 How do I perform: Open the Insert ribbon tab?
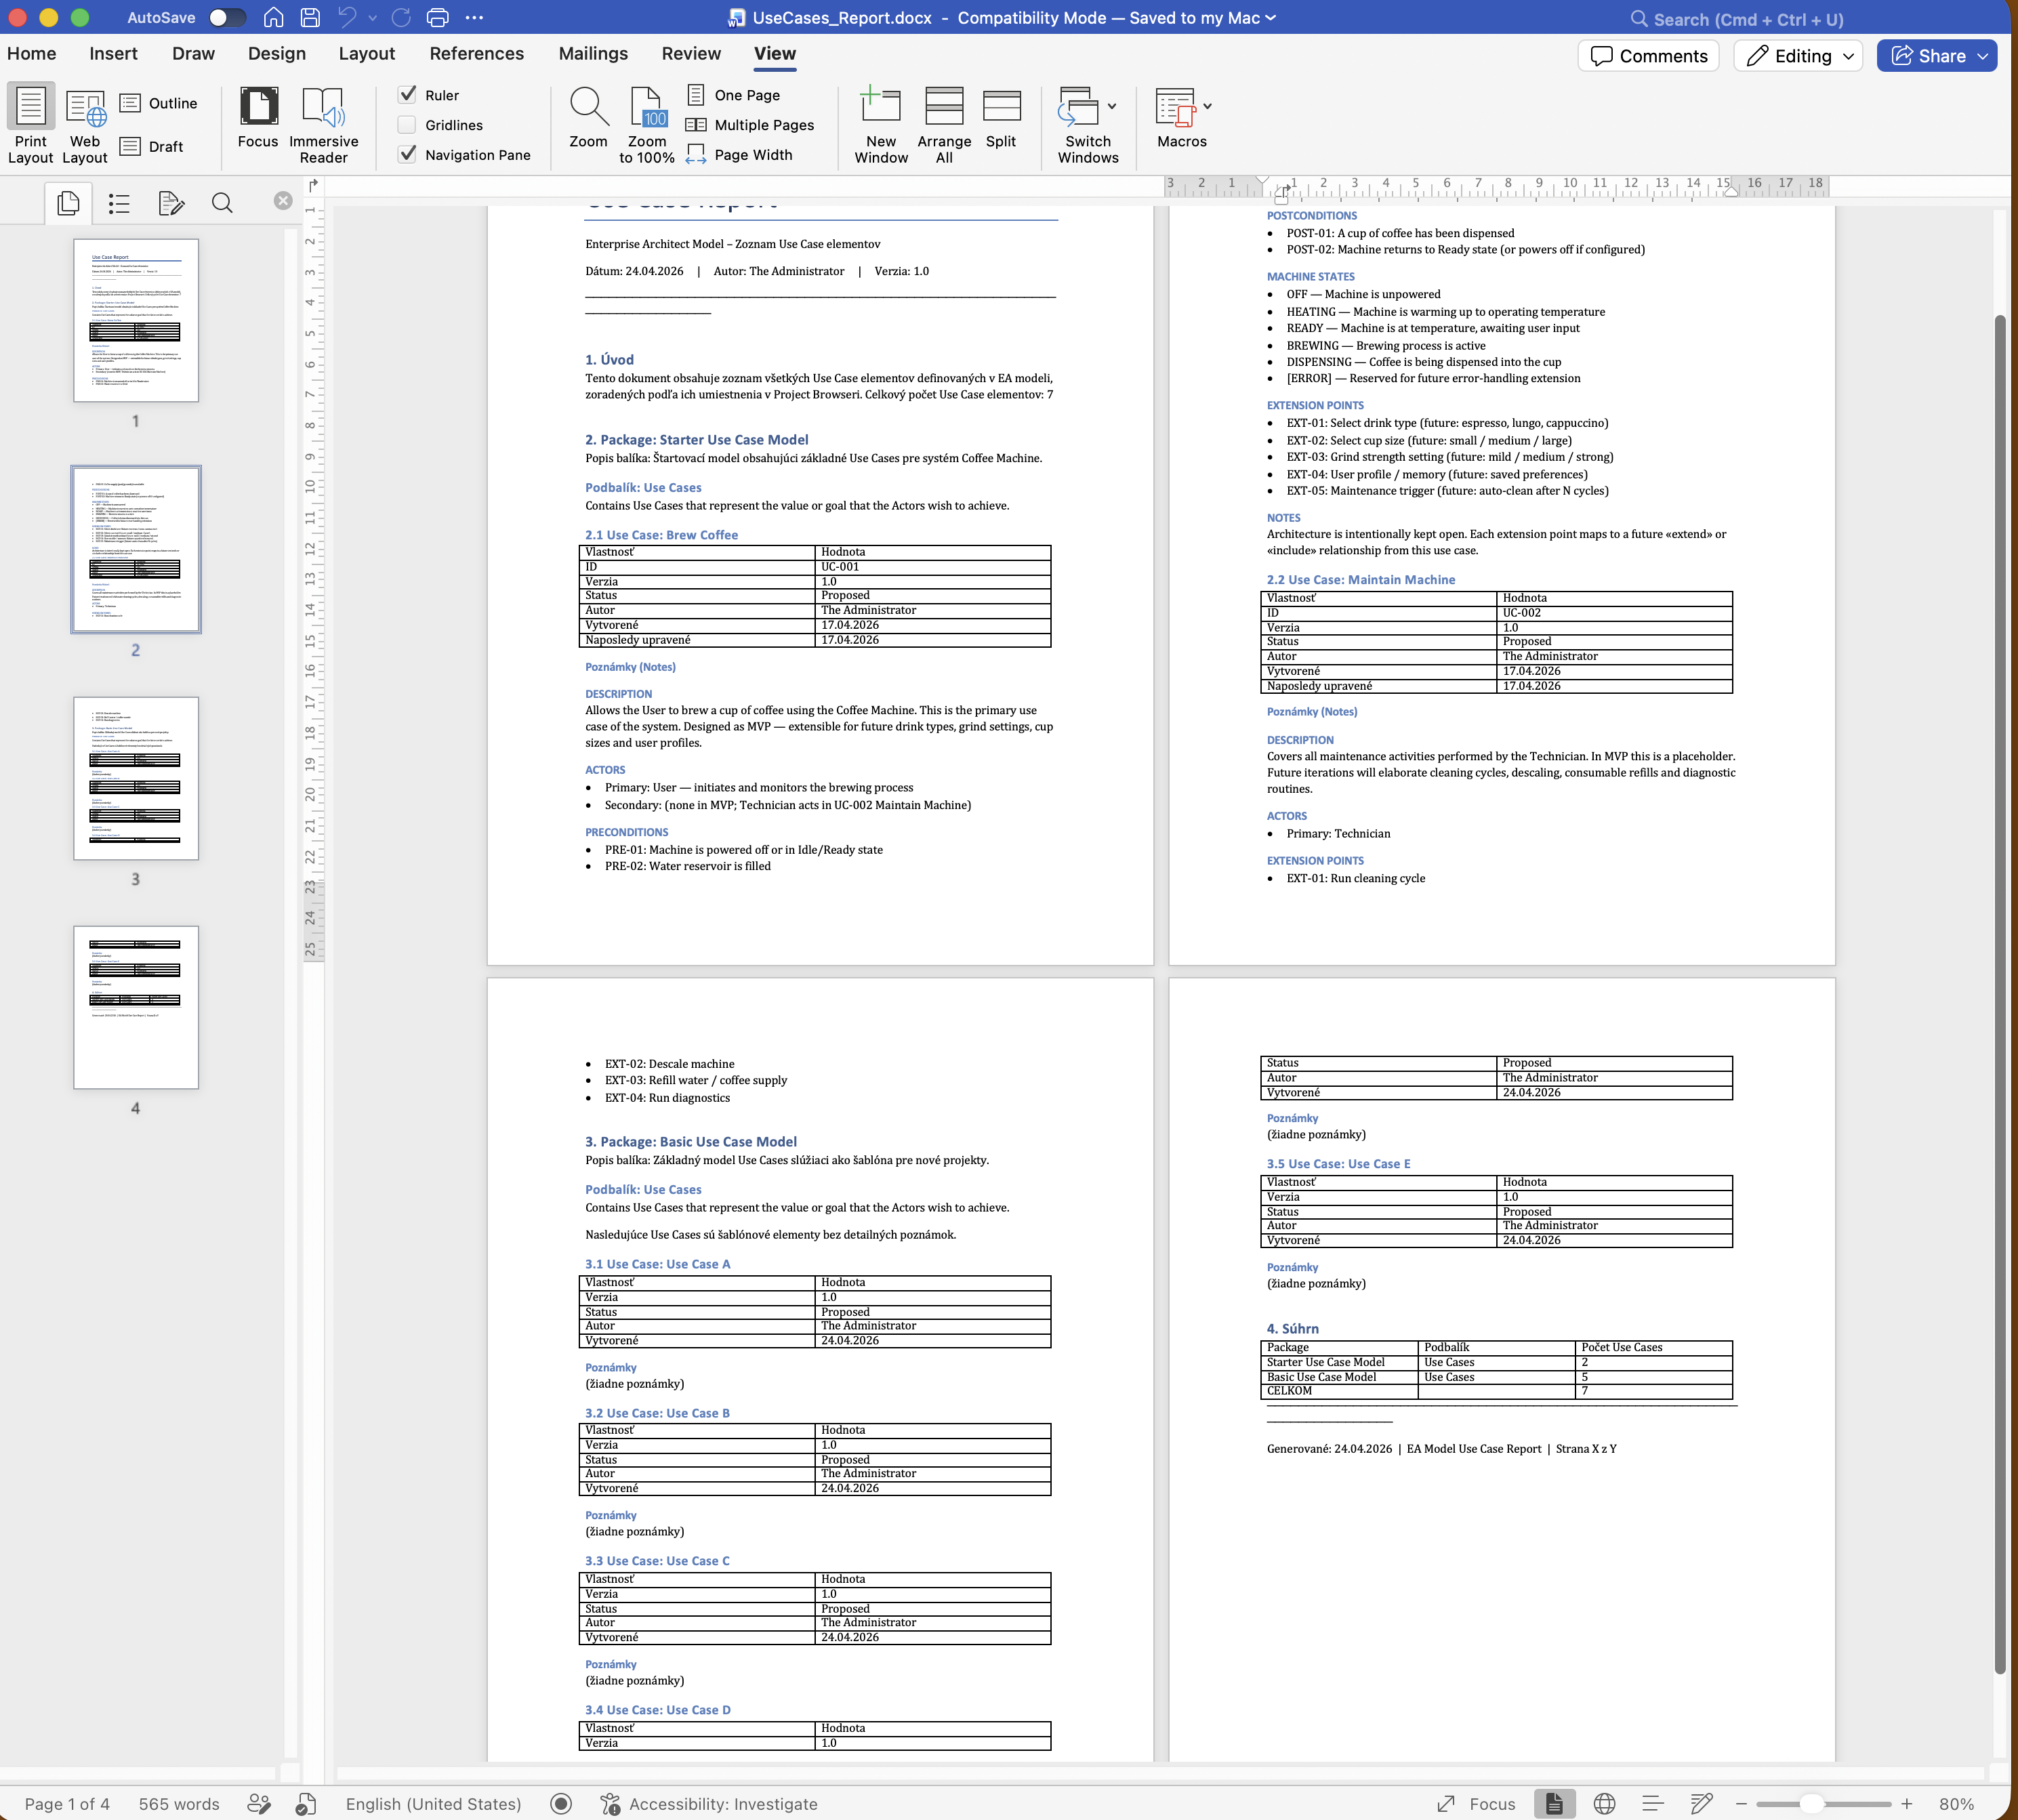(x=113, y=54)
